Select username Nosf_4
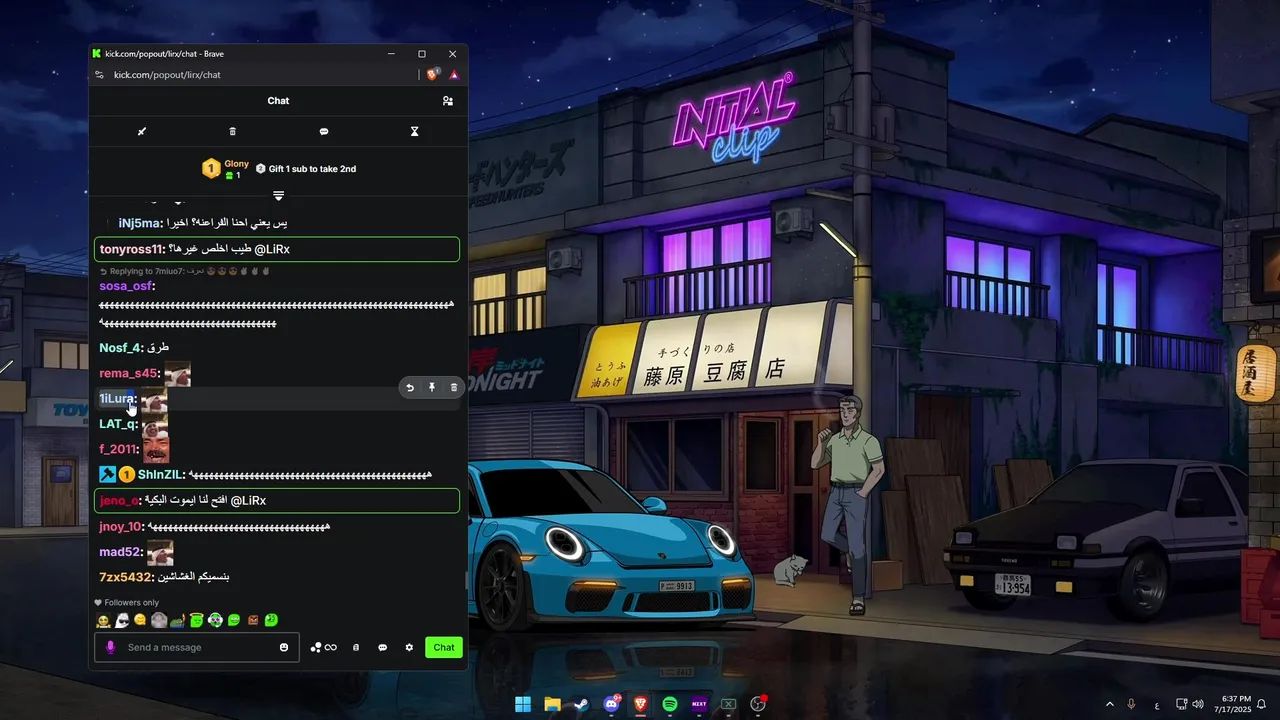Image resolution: width=1280 pixels, height=720 pixels. click(120, 348)
